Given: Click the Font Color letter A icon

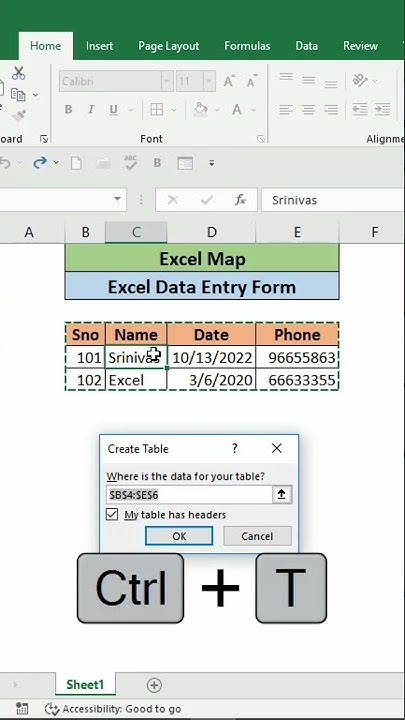Looking at the screenshot, I should [237, 109].
